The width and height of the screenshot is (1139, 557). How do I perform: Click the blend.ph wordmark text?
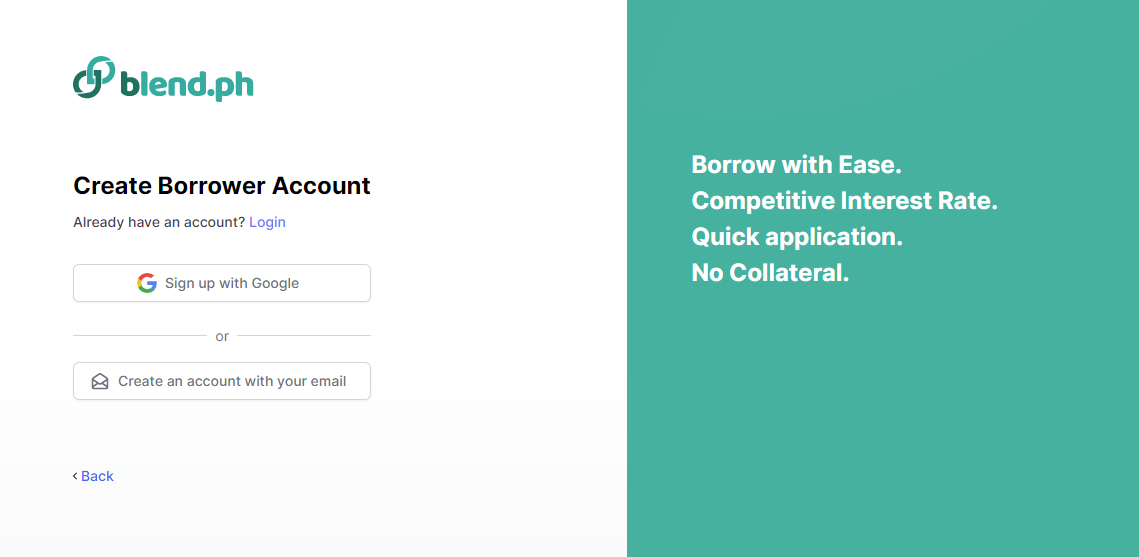(x=187, y=84)
